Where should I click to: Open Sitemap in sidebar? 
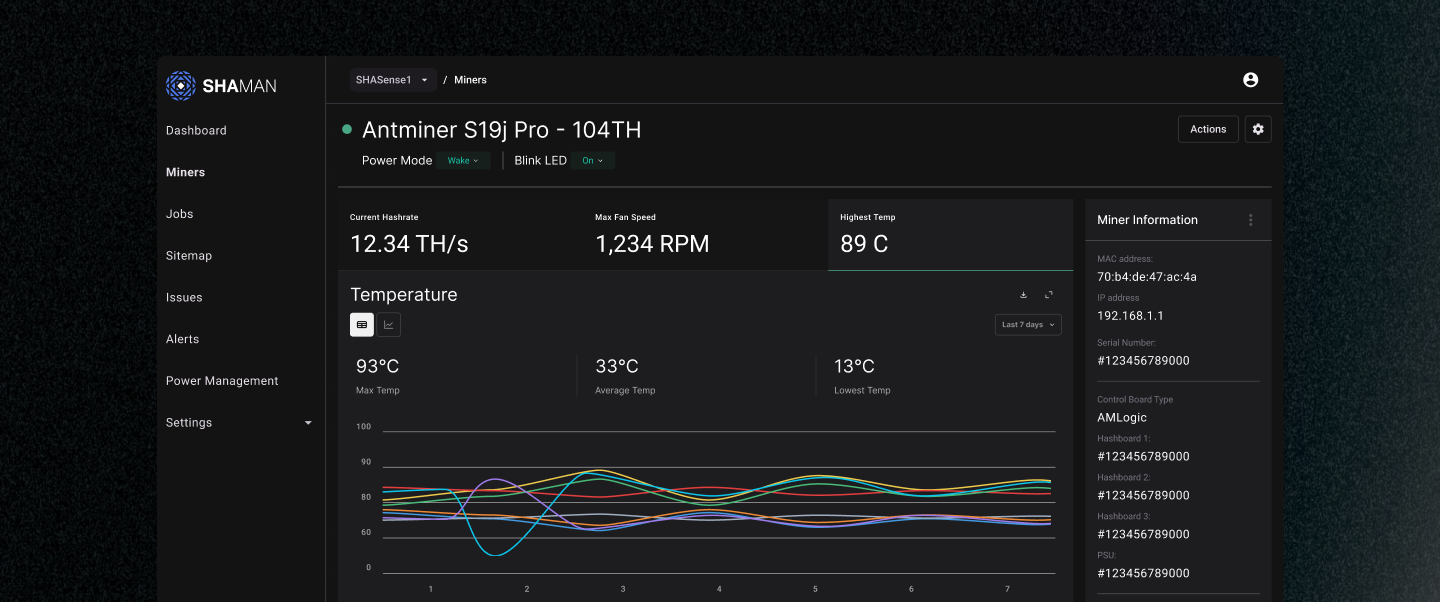point(189,256)
